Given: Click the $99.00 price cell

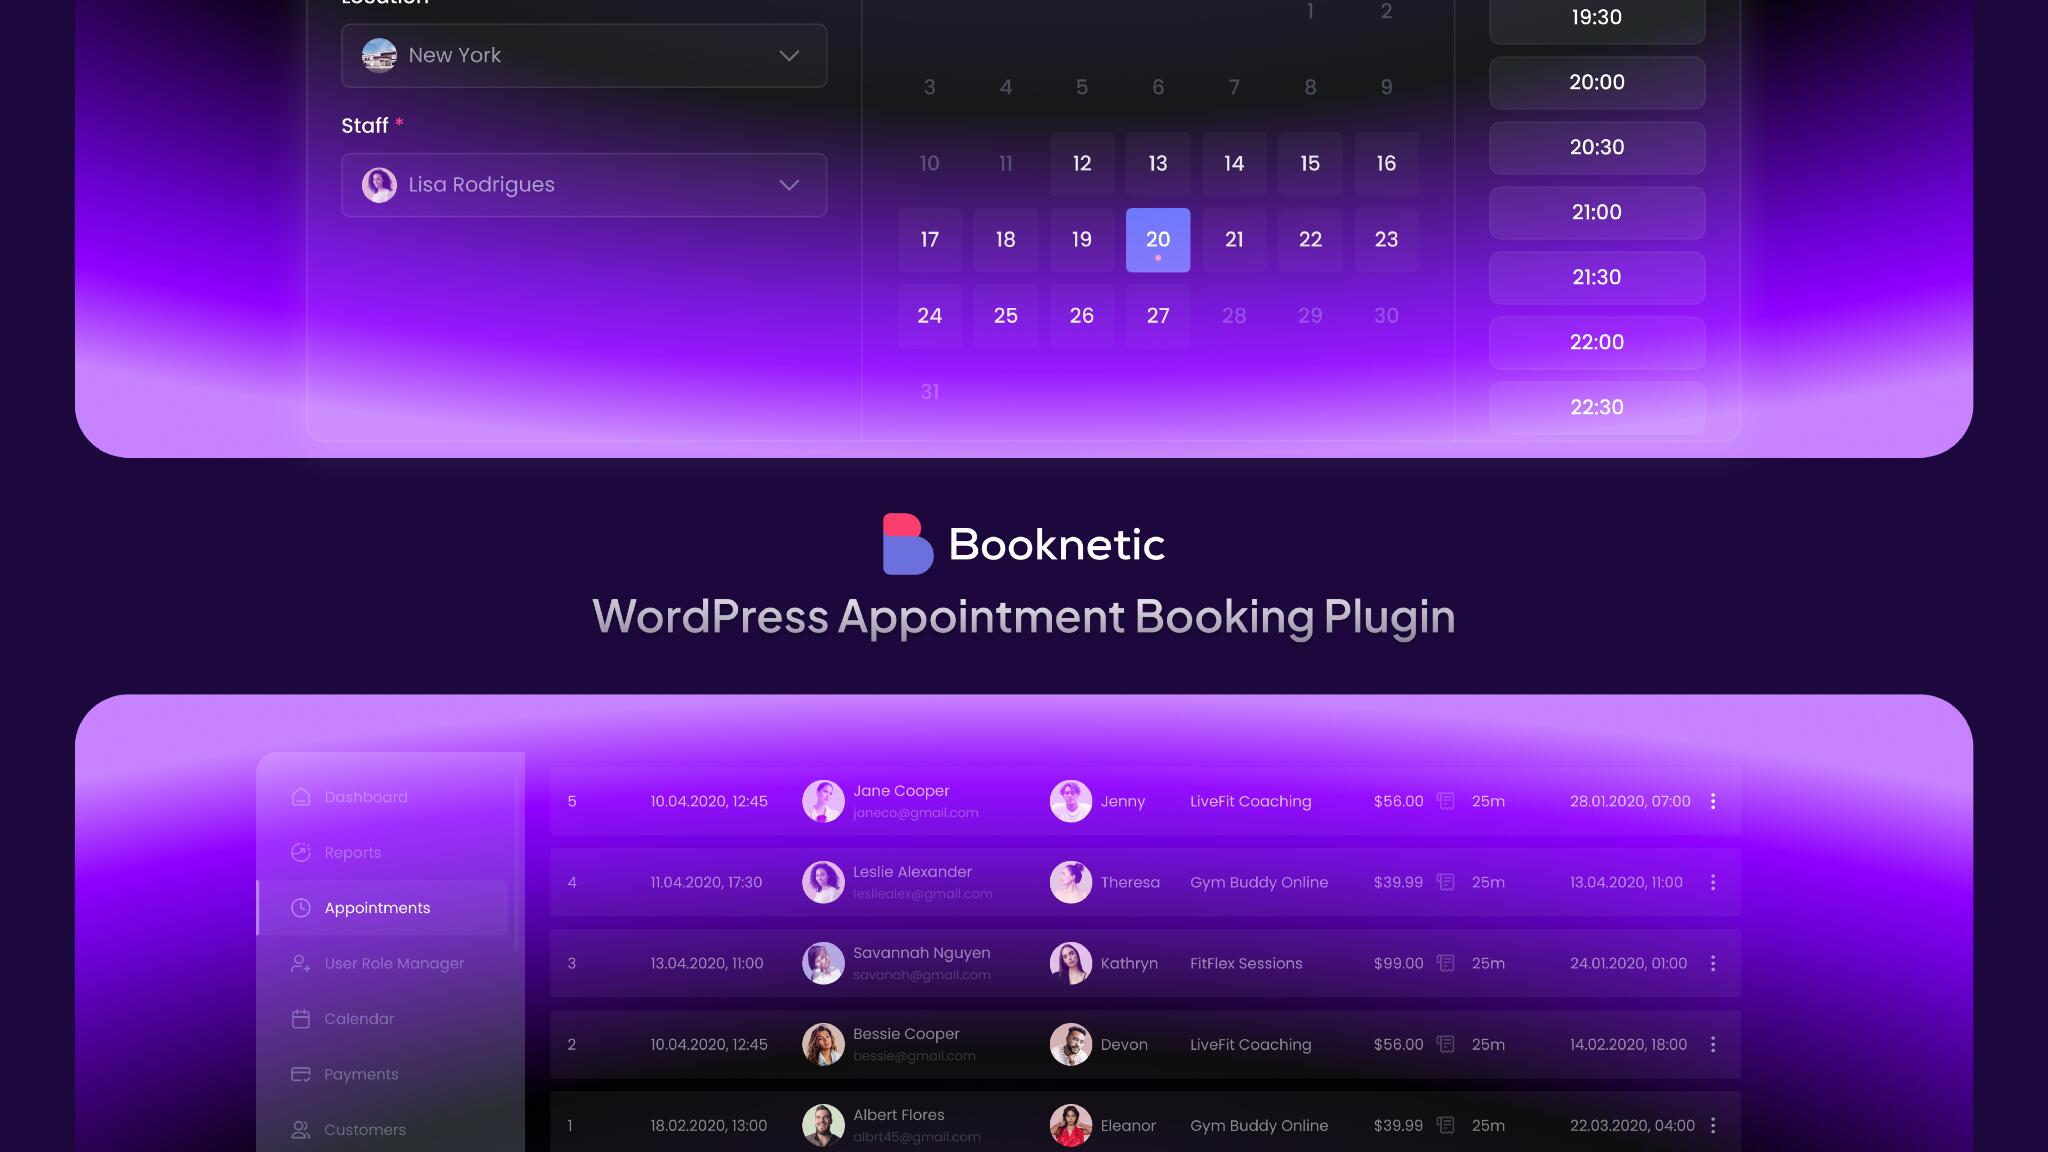Looking at the screenshot, I should 1398,963.
